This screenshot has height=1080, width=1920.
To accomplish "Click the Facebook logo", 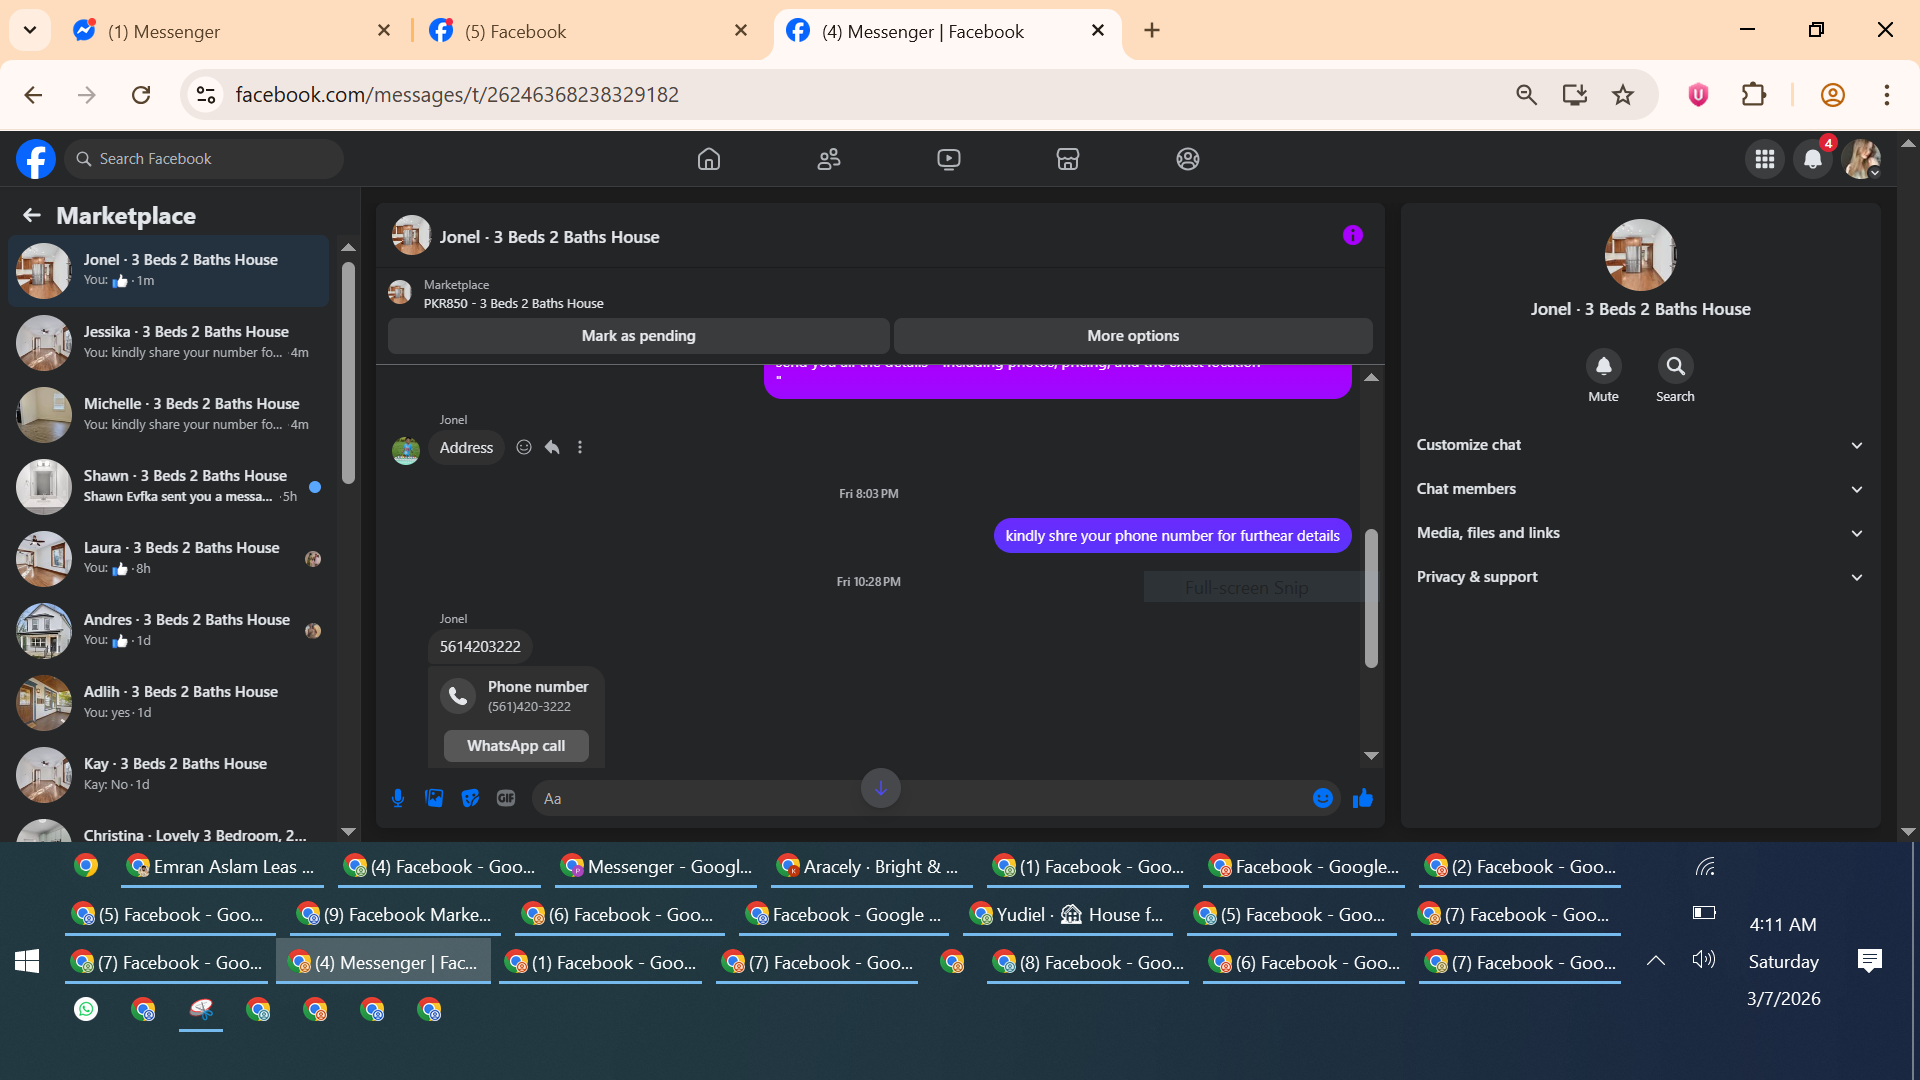I will click(36, 159).
